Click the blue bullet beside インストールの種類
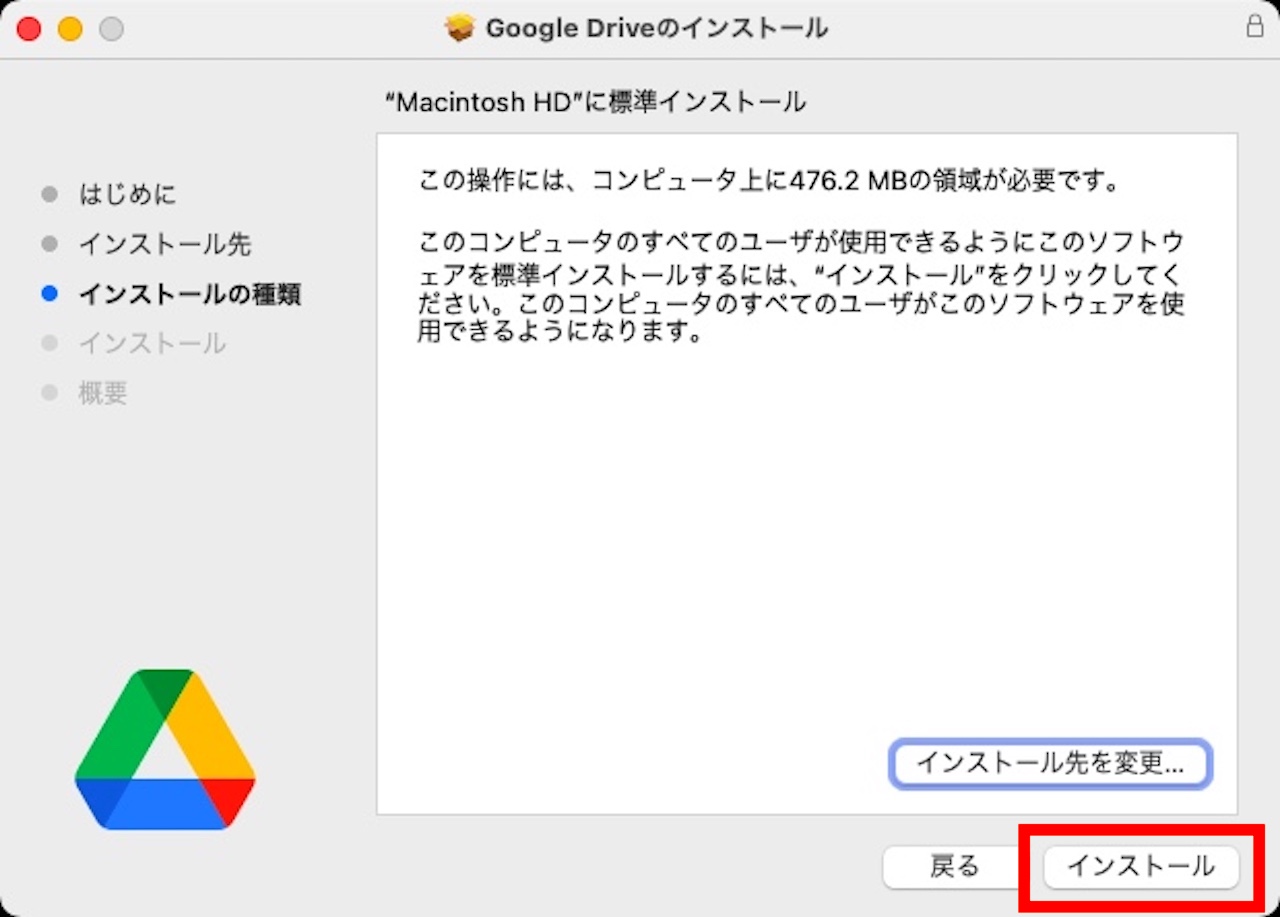Viewport: 1280px width, 917px height. coord(50,294)
